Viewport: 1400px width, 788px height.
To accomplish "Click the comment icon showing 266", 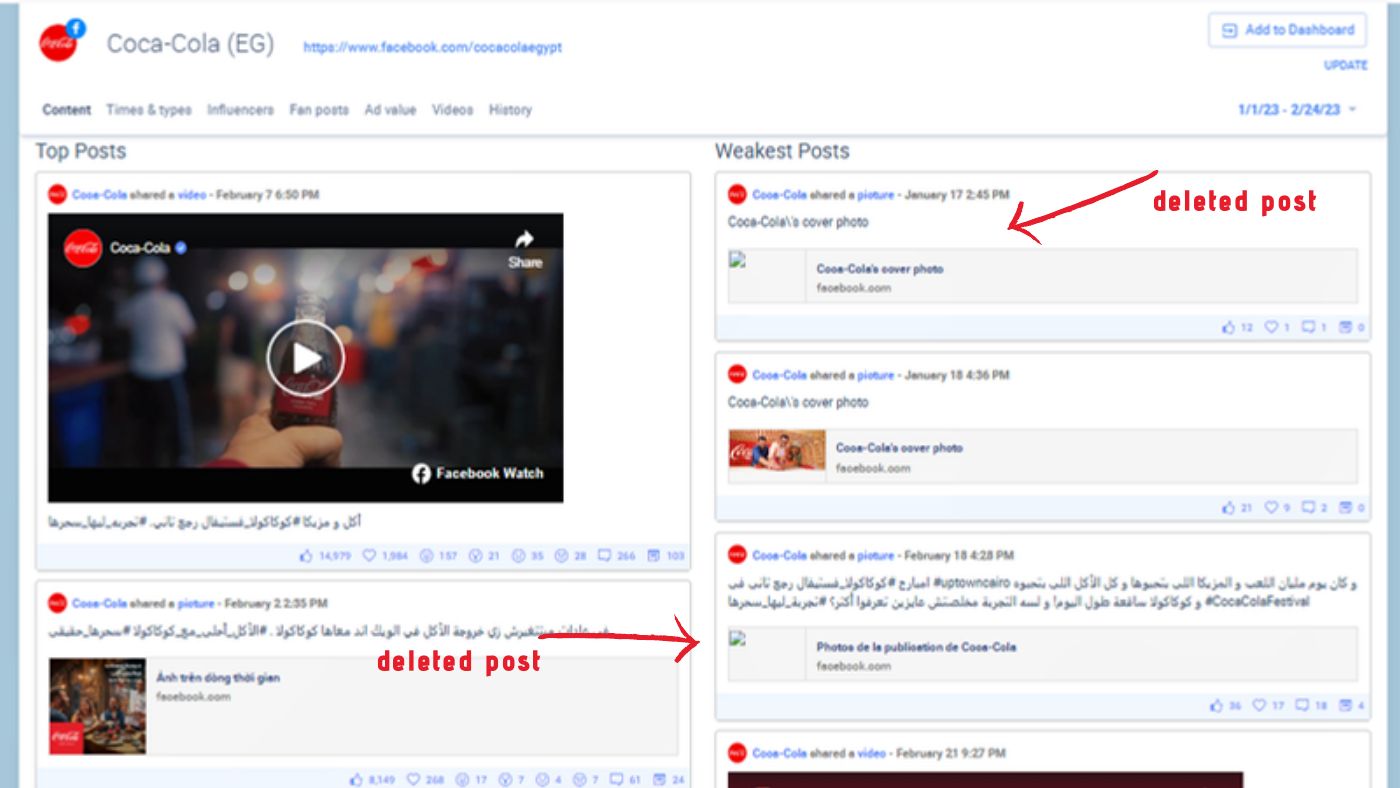I will click(604, 556).
